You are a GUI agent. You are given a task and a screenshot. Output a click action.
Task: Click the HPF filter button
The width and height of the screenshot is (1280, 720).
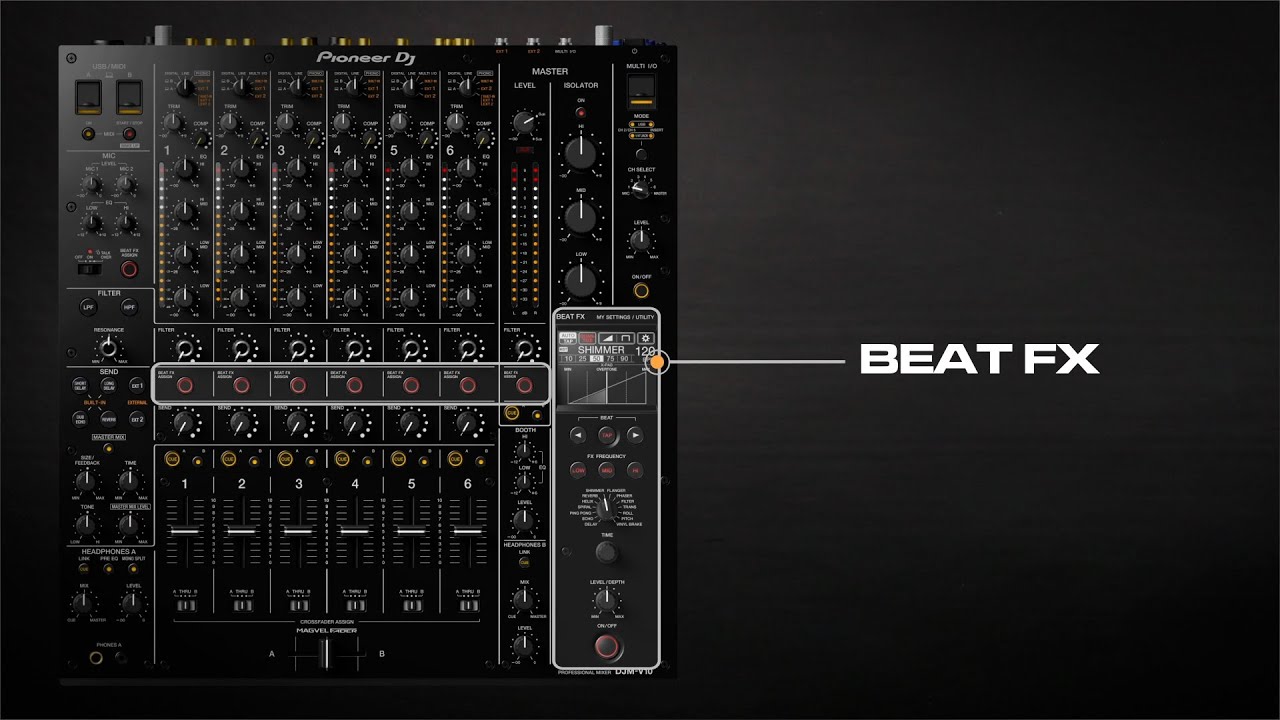coord(129,307)
